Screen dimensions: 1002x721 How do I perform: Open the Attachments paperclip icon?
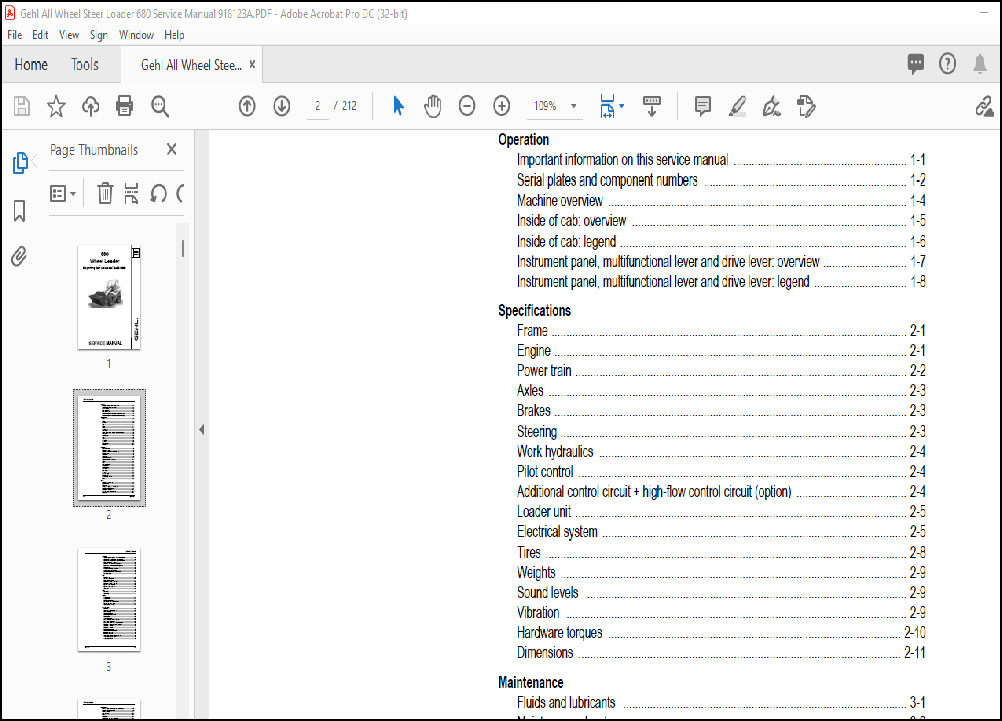click(19, 256)
